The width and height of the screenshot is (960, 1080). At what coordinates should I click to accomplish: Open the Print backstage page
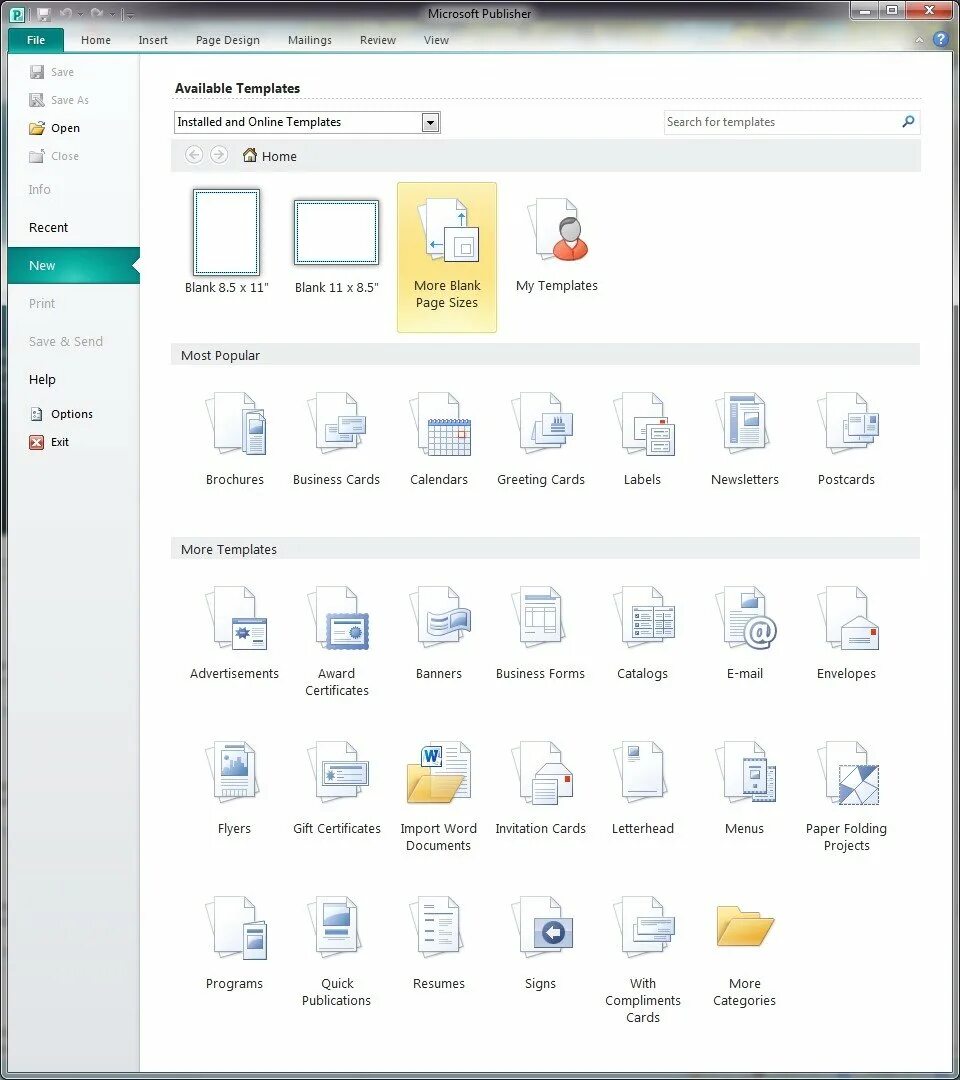point(41,303)
